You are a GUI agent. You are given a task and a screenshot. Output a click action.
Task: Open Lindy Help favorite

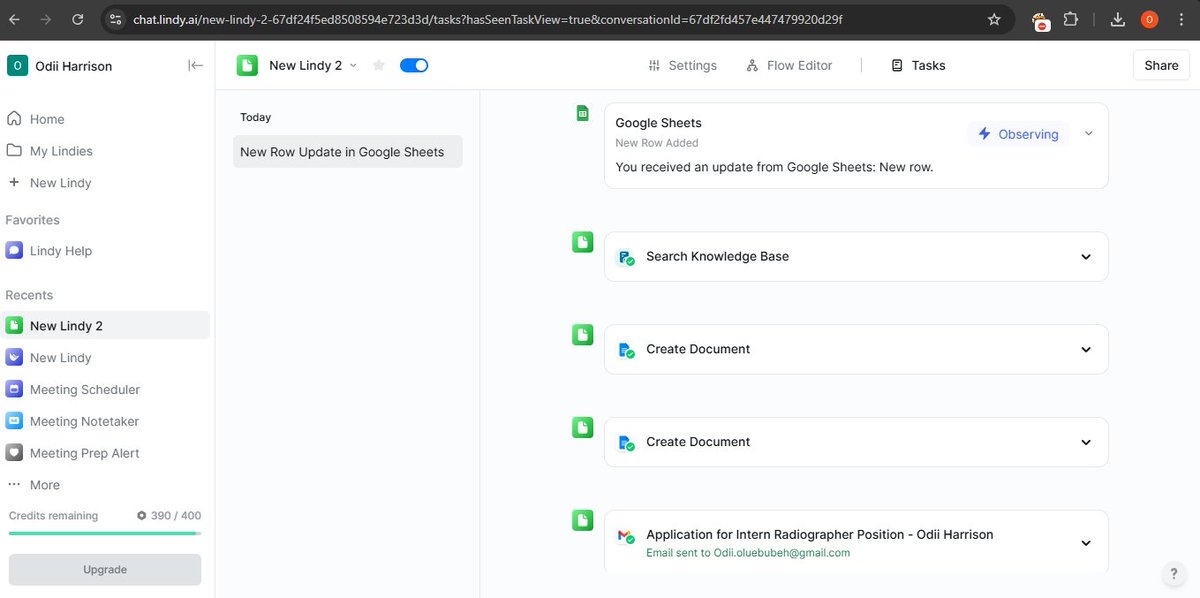pos(60,251)
